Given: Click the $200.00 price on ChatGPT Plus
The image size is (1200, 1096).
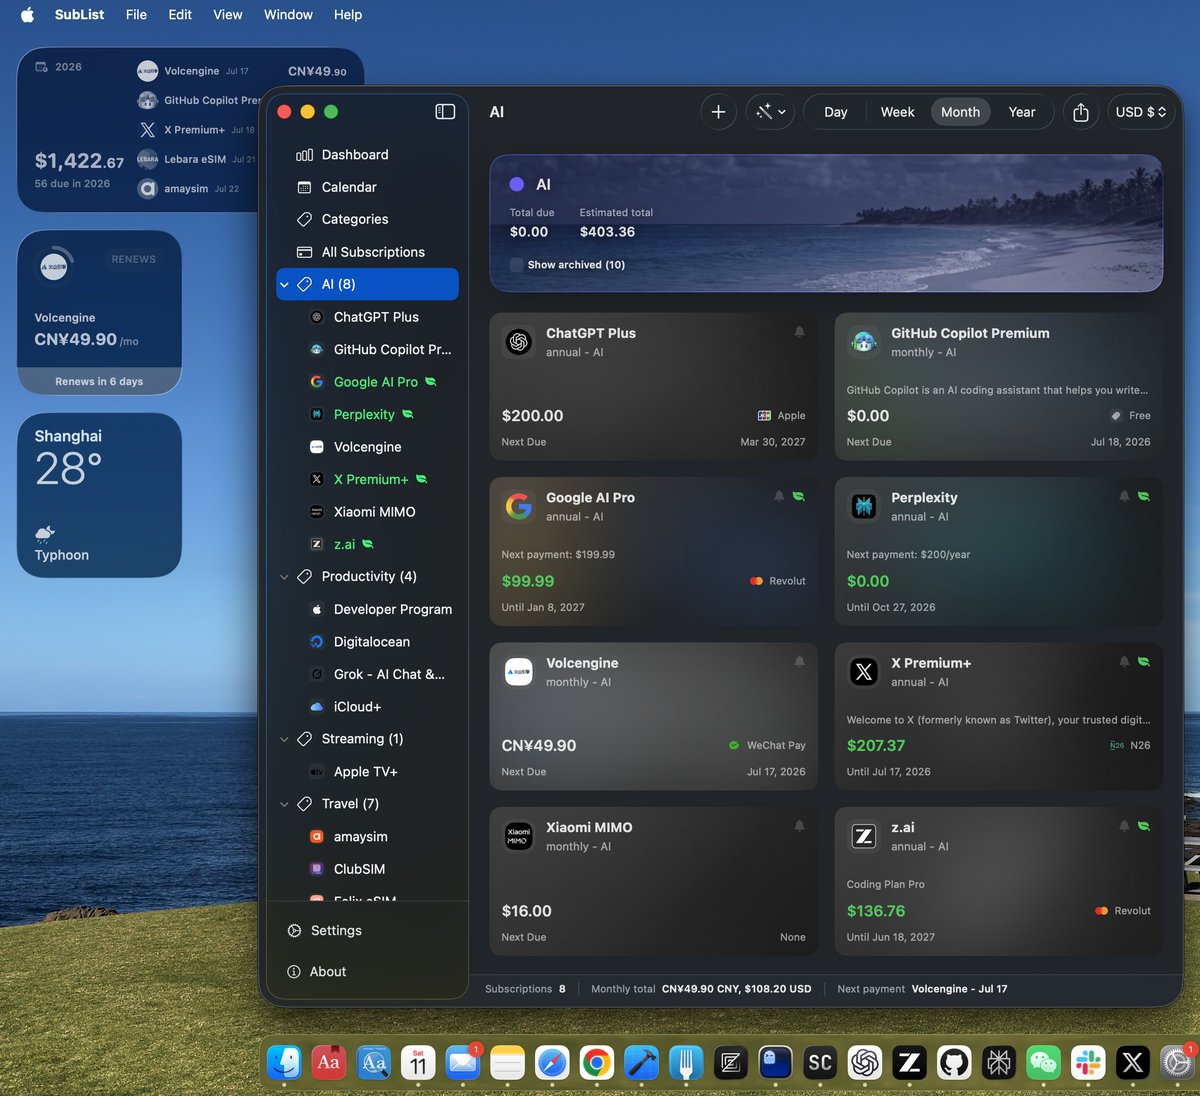Looking at the screenshot, I should pyautogui.click(x=532, y=416).
